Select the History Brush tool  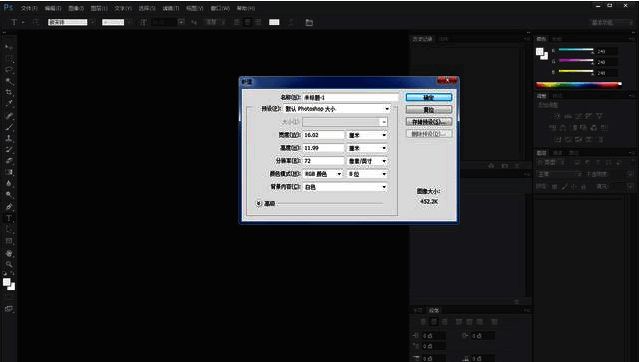point(9,149)
